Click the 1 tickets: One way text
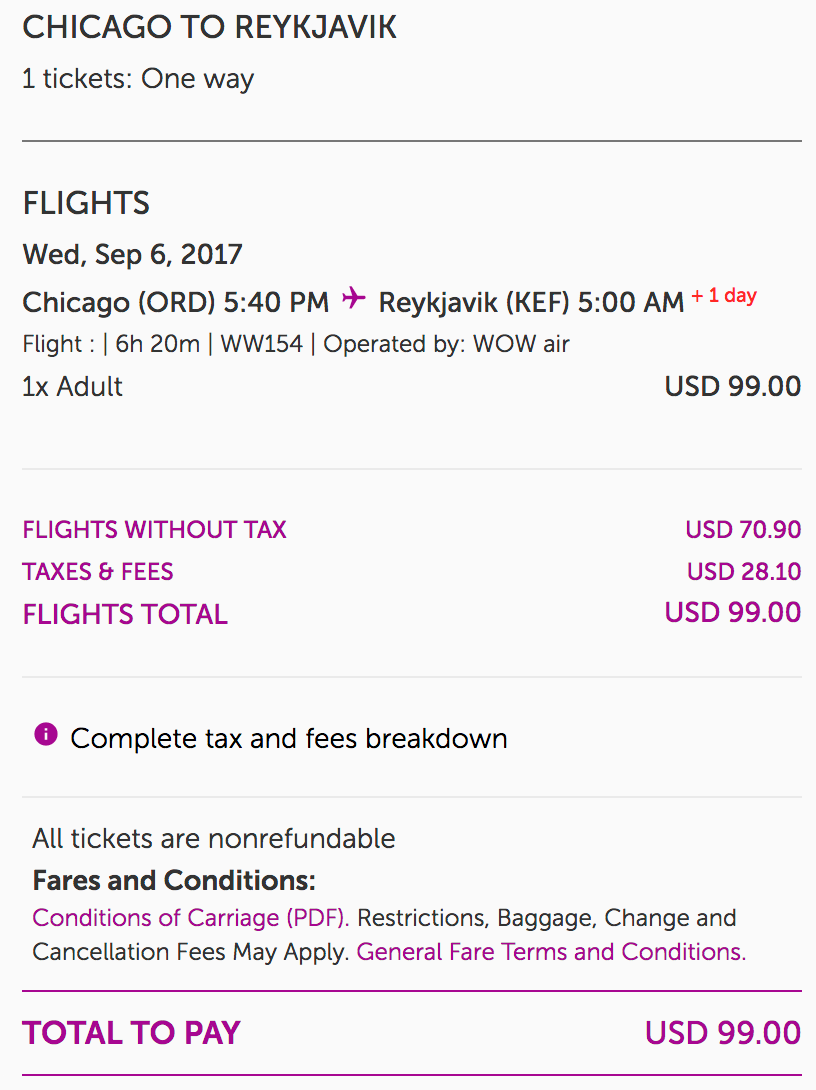Viewport: 816px width, 1090px height. [138, 79]
